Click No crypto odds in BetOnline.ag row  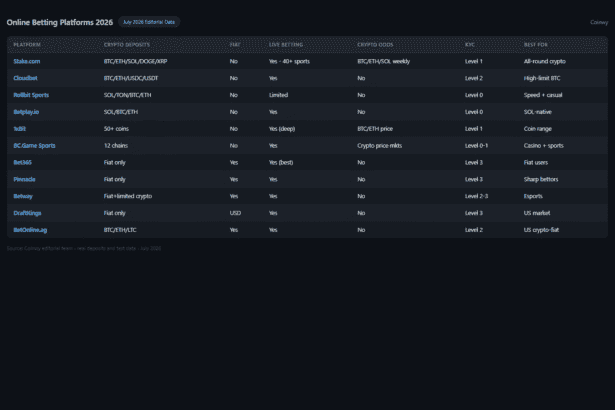click(361, 230)
